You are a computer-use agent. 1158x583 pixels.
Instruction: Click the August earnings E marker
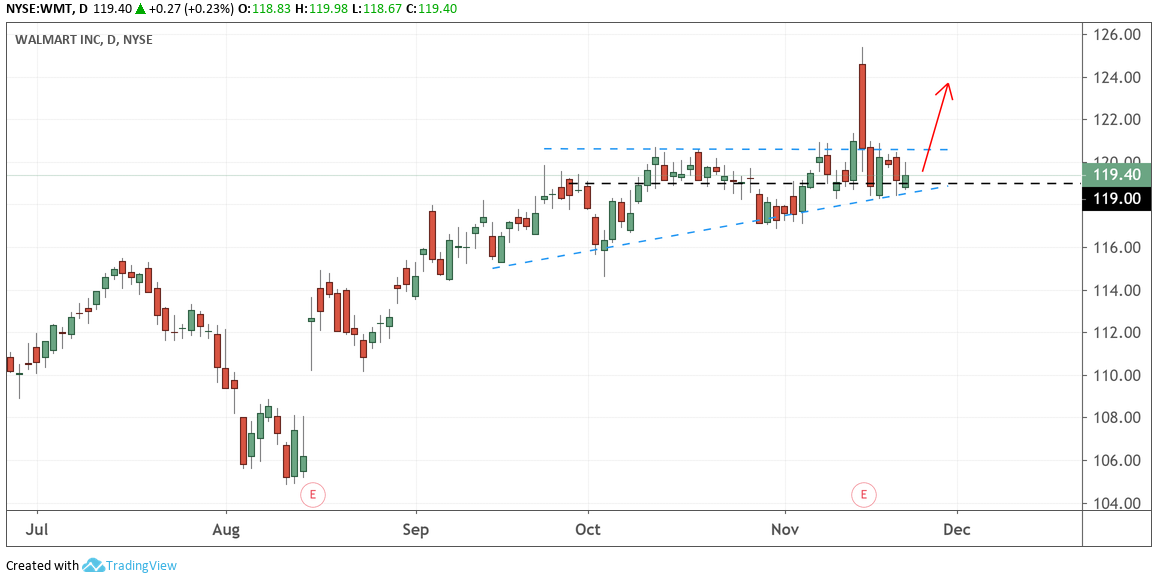314,493
